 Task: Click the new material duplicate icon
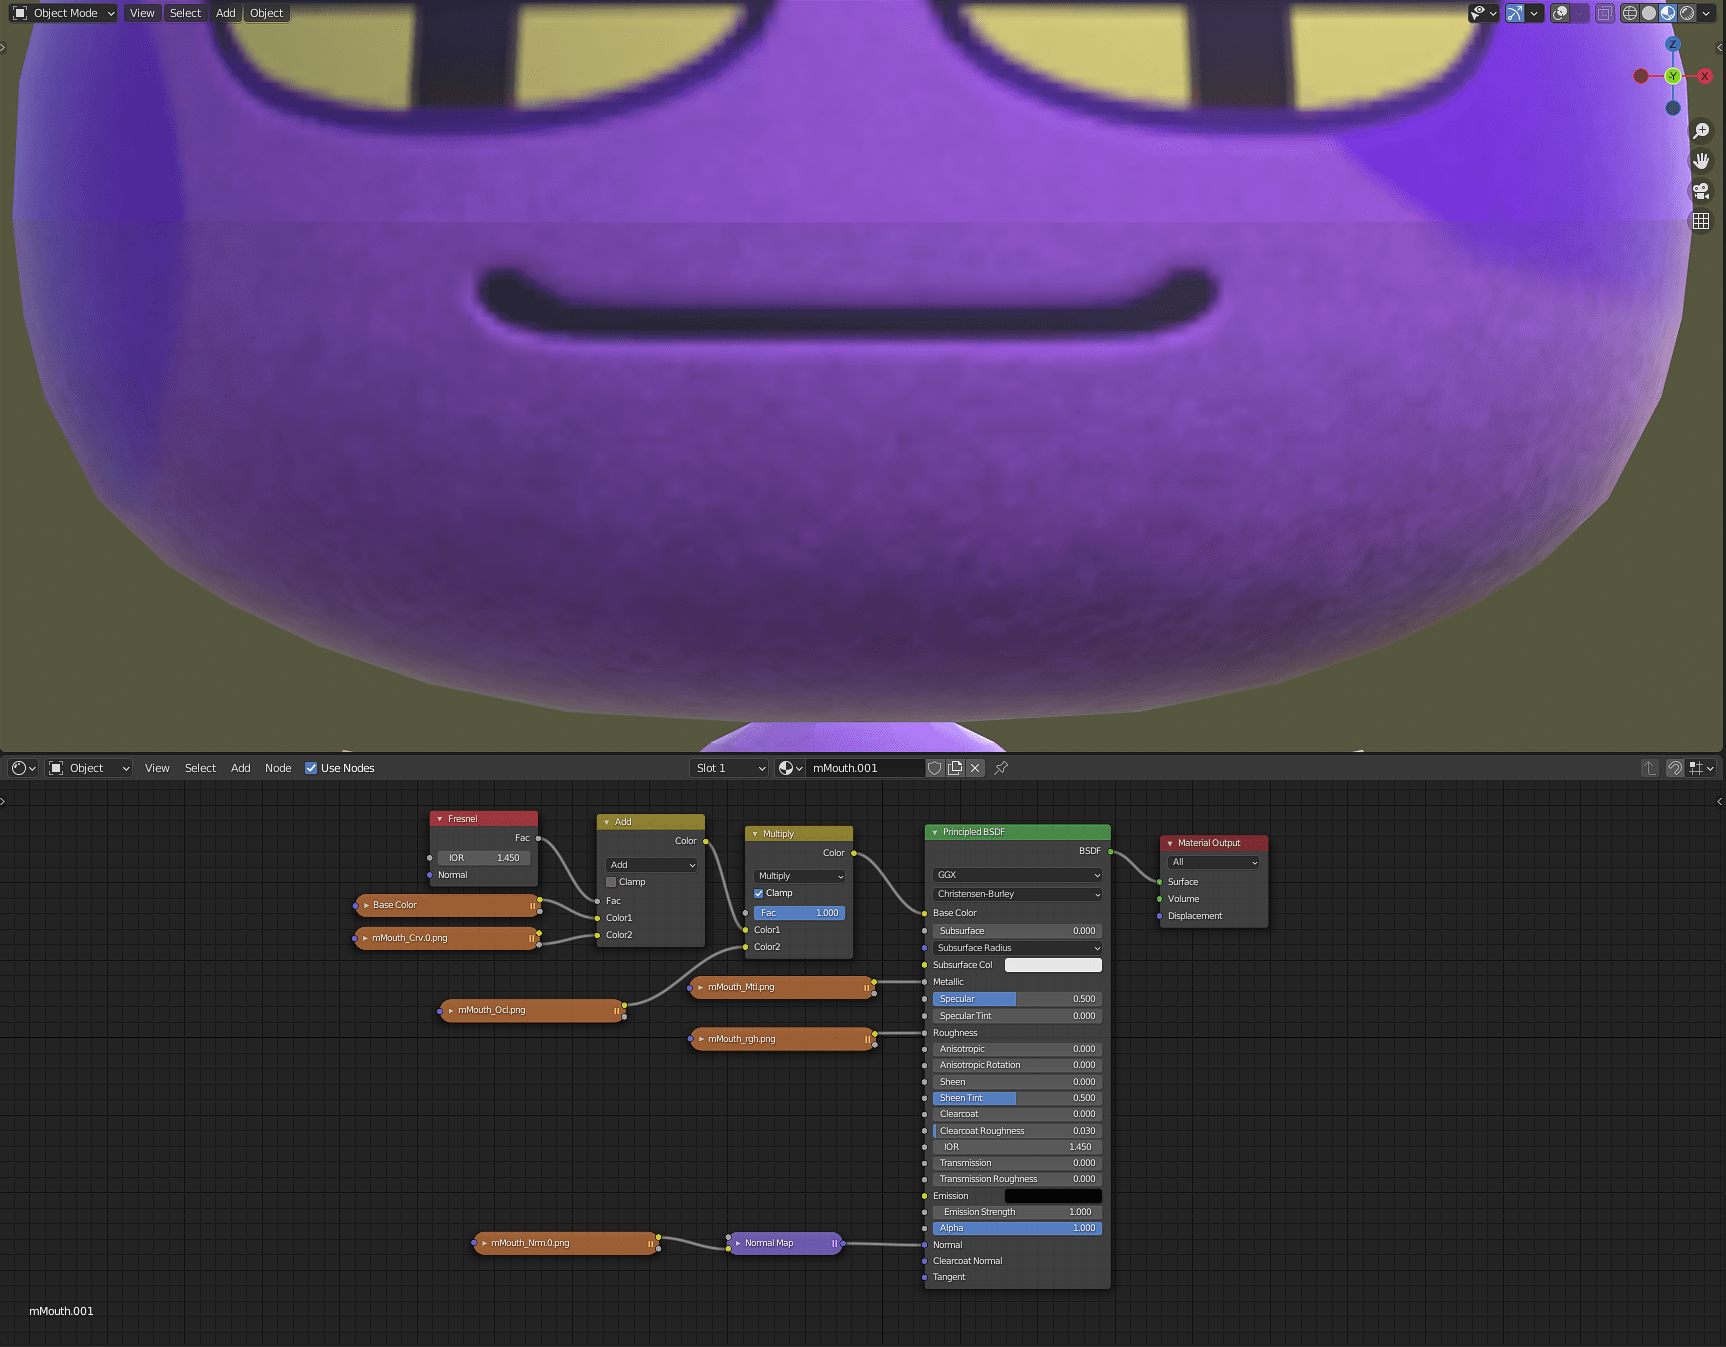955,768
